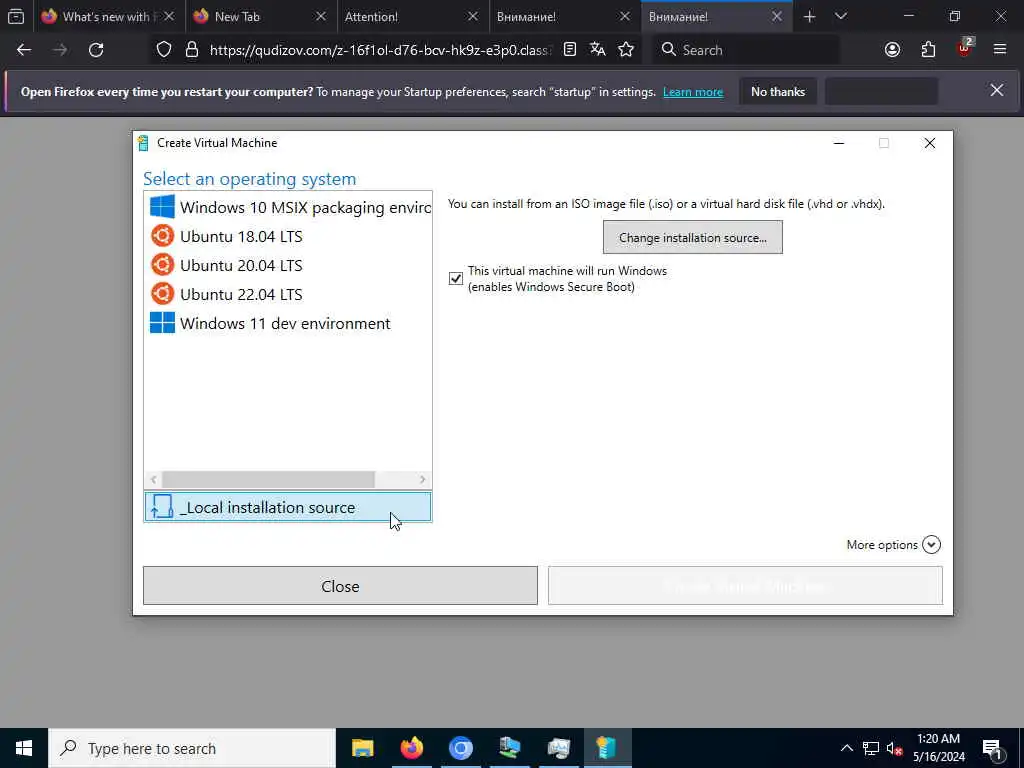The height and width of the screenshot is (768, 1024).
Task: Click the horizontal scrollbar thumb in OS list
Action: 268,479
